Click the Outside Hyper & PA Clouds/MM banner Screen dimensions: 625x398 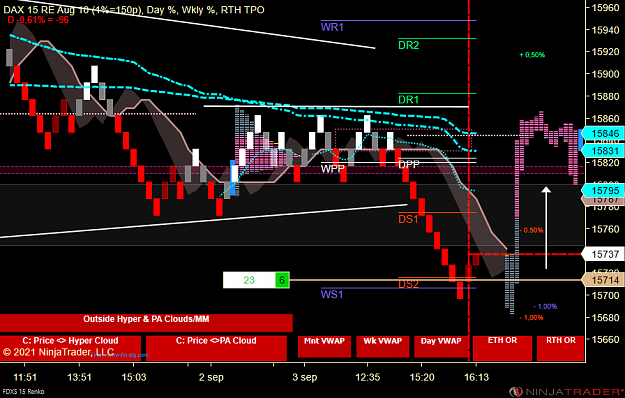pos(146,323)
